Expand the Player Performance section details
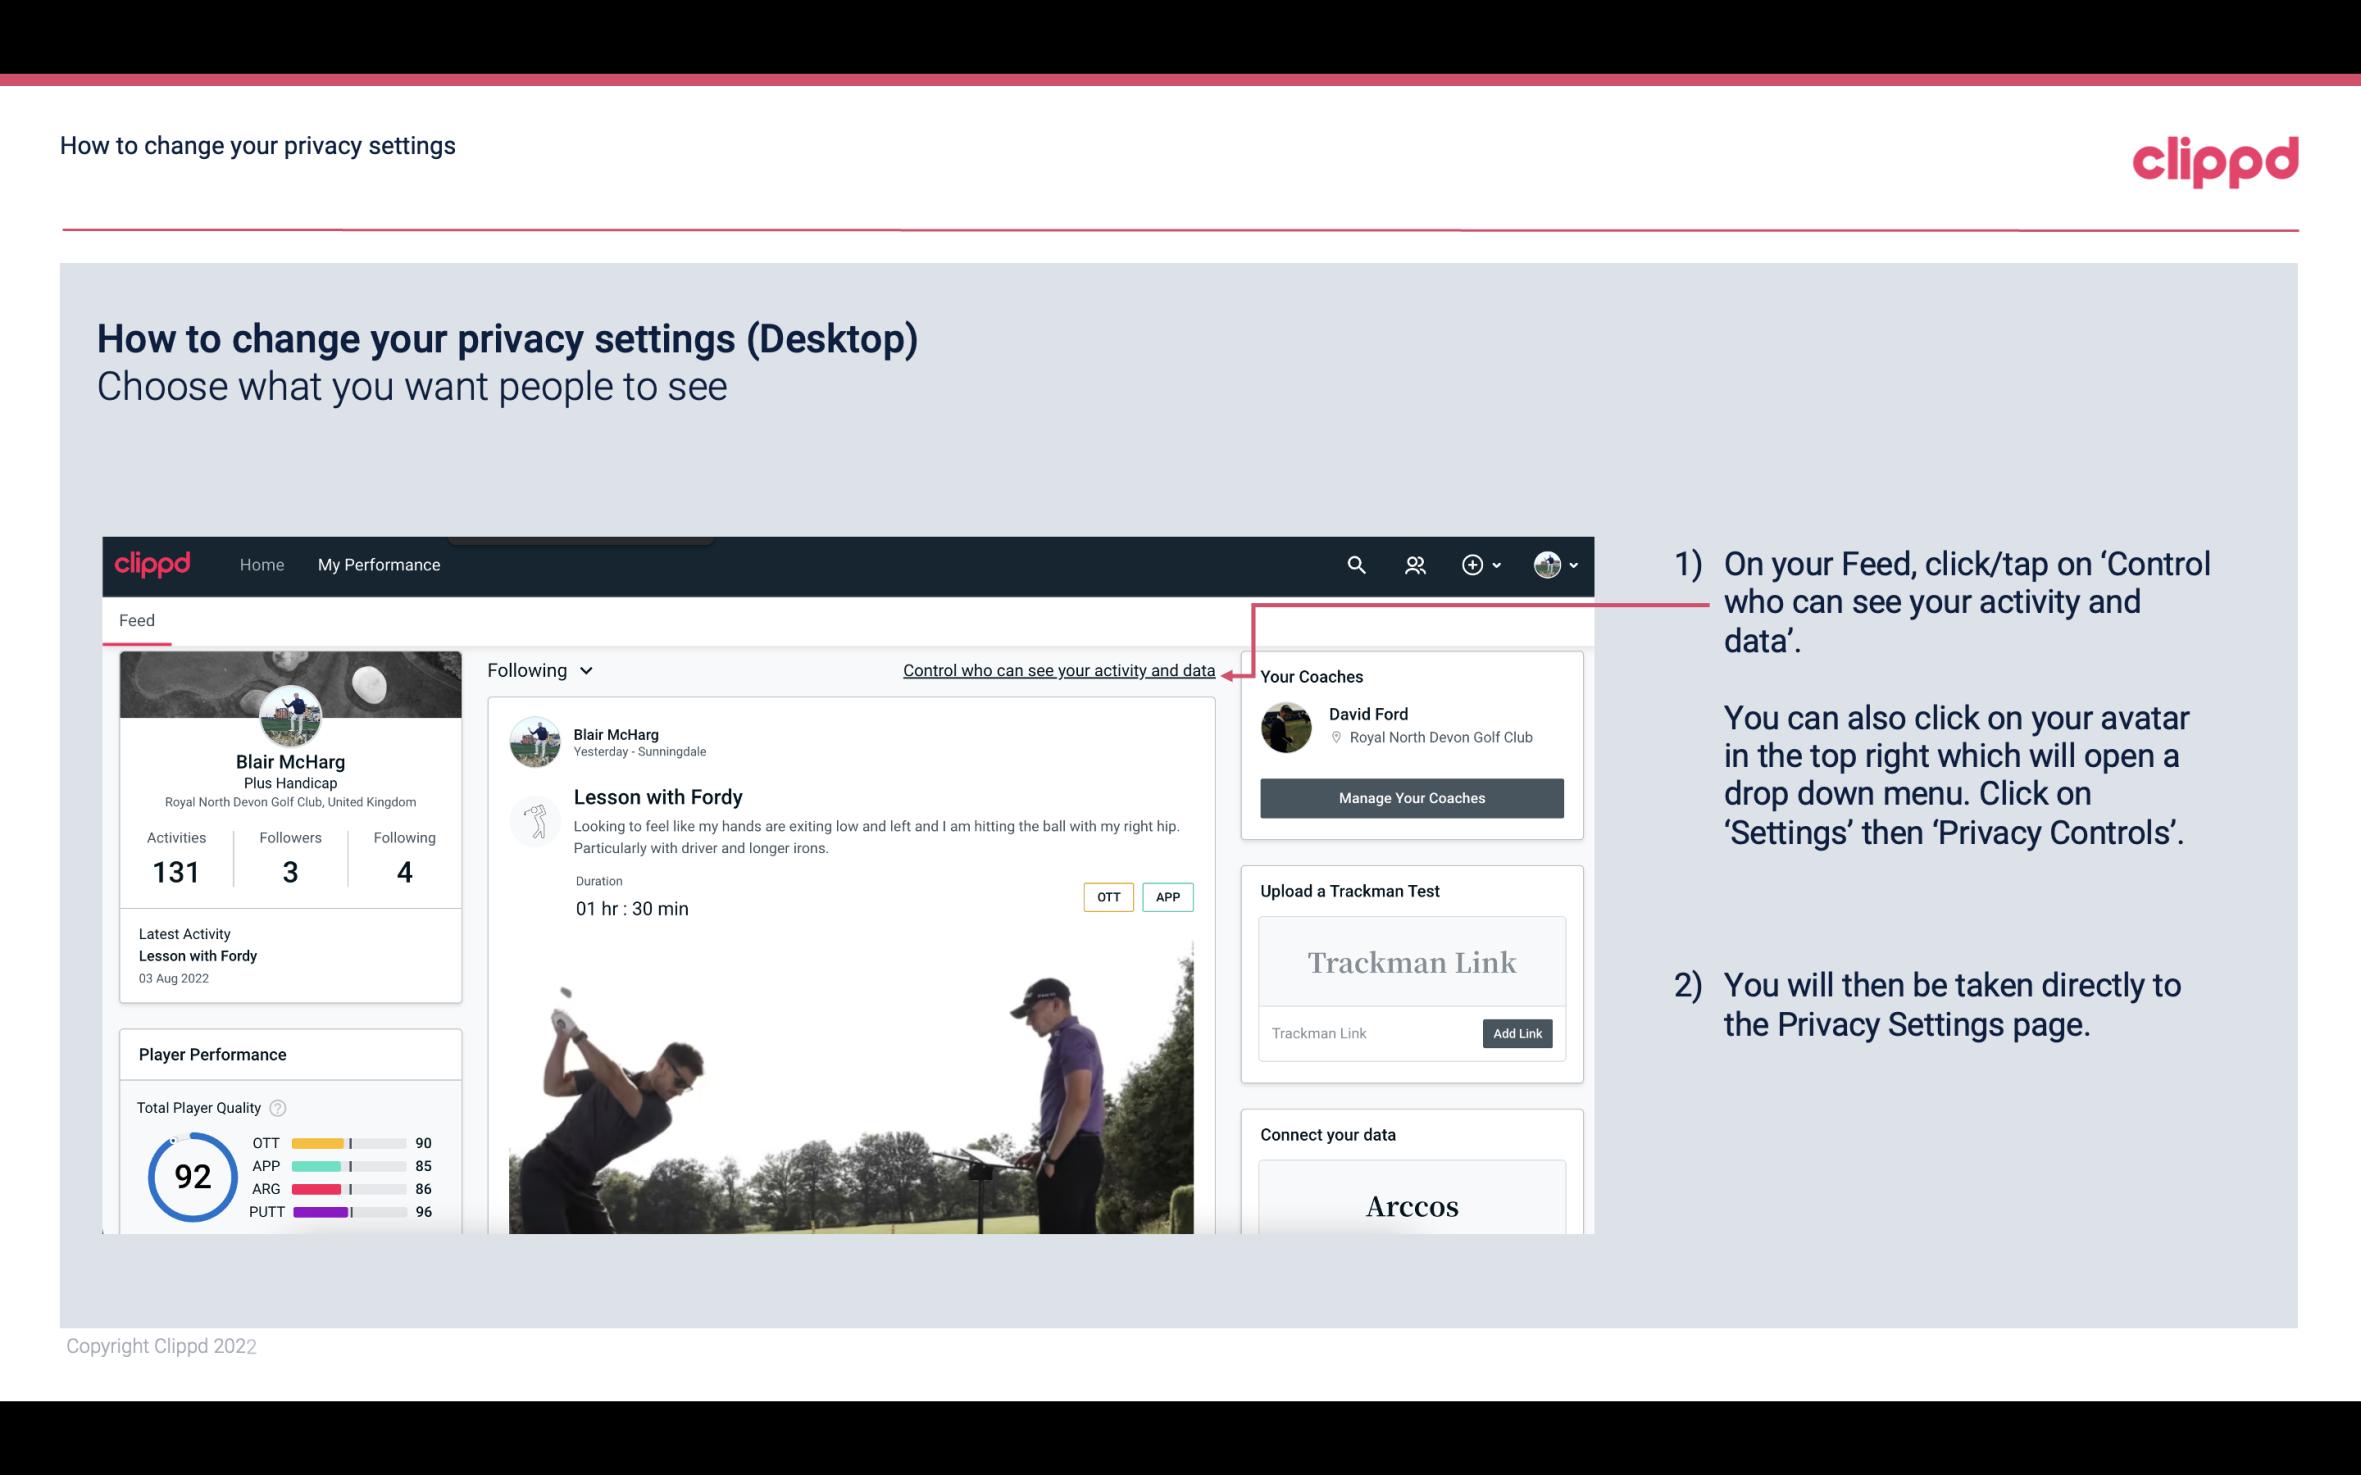The width and height of the screenshot is (2361, 1475). (212, 1054)
